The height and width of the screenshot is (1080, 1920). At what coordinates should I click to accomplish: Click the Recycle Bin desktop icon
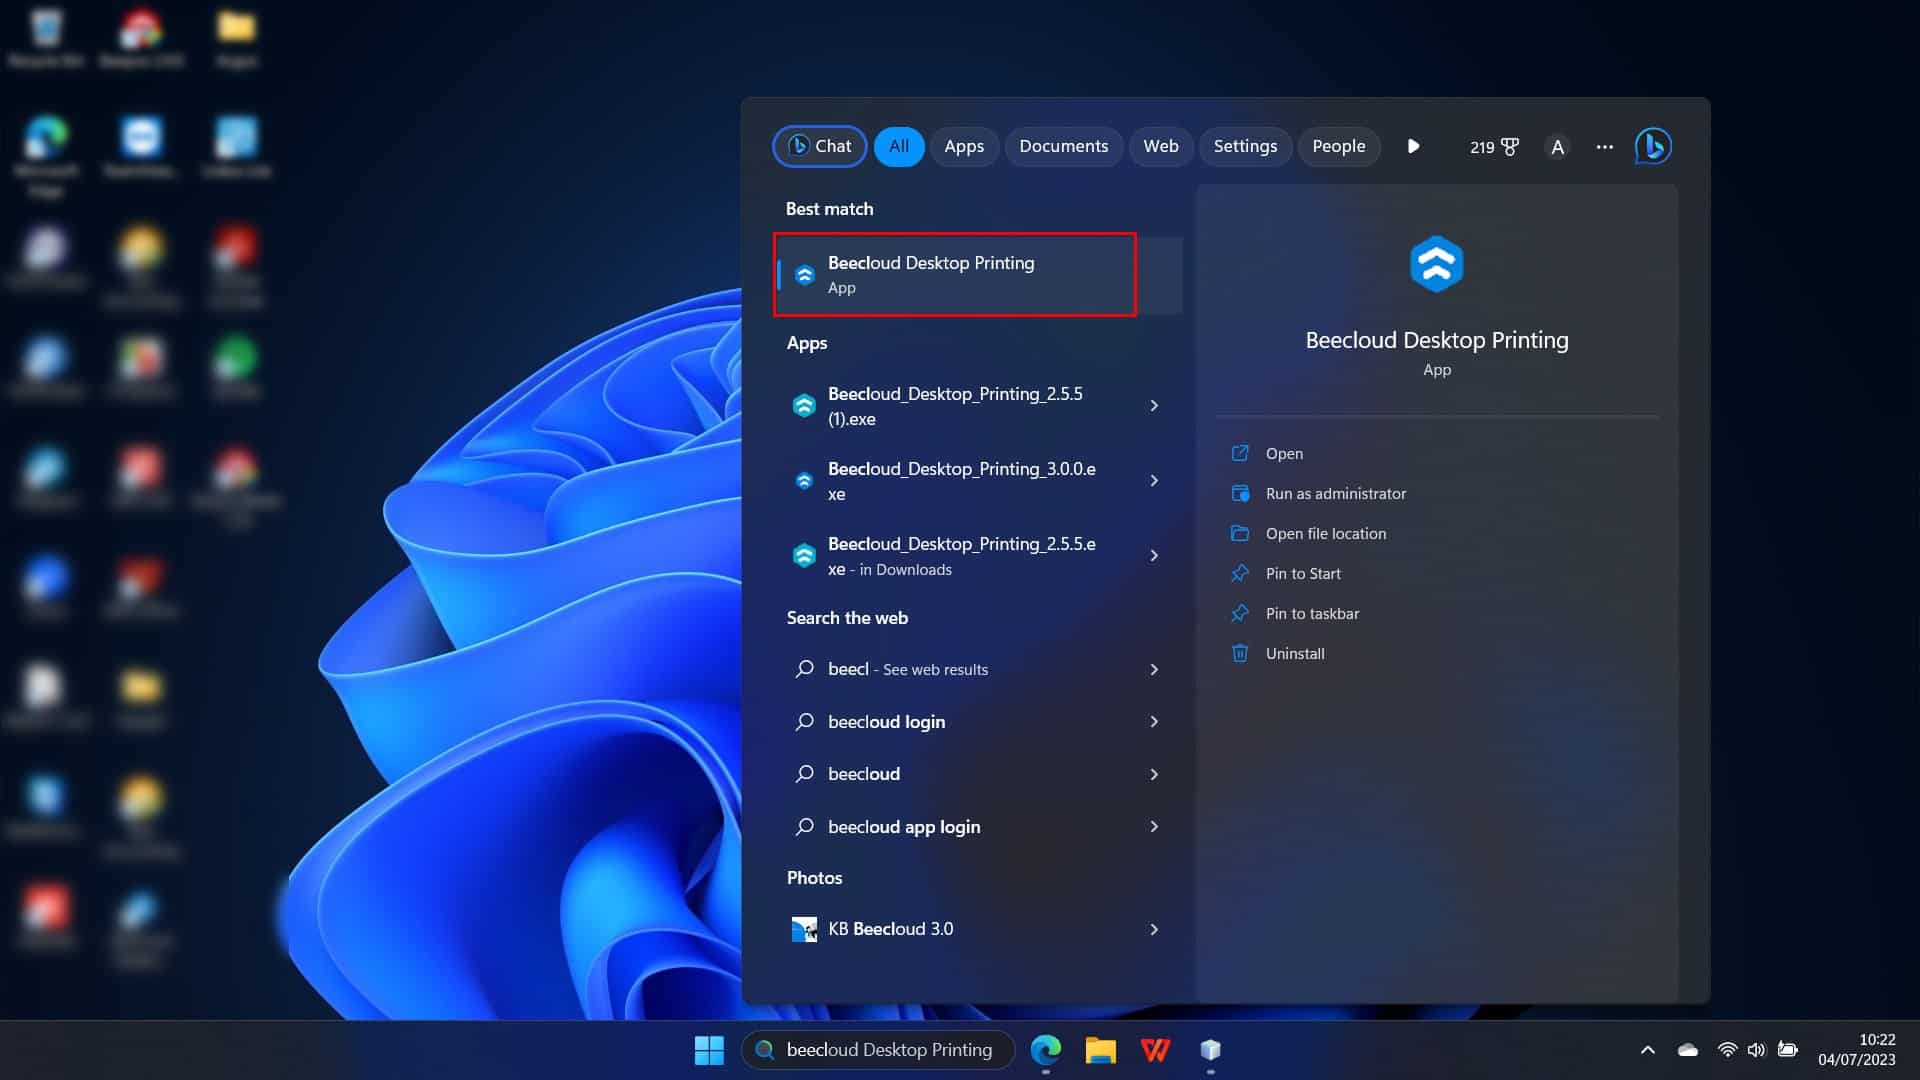click(46, 38)
